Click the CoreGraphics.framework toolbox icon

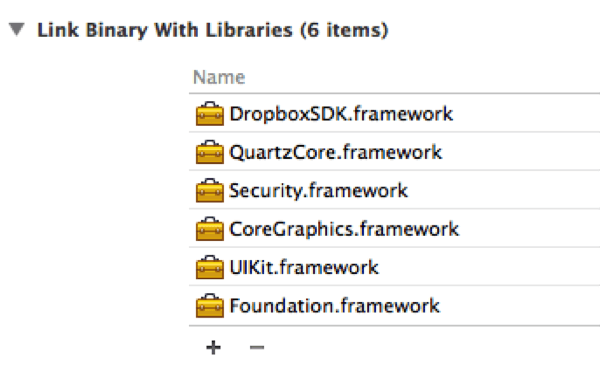click(x=210, y=229)
